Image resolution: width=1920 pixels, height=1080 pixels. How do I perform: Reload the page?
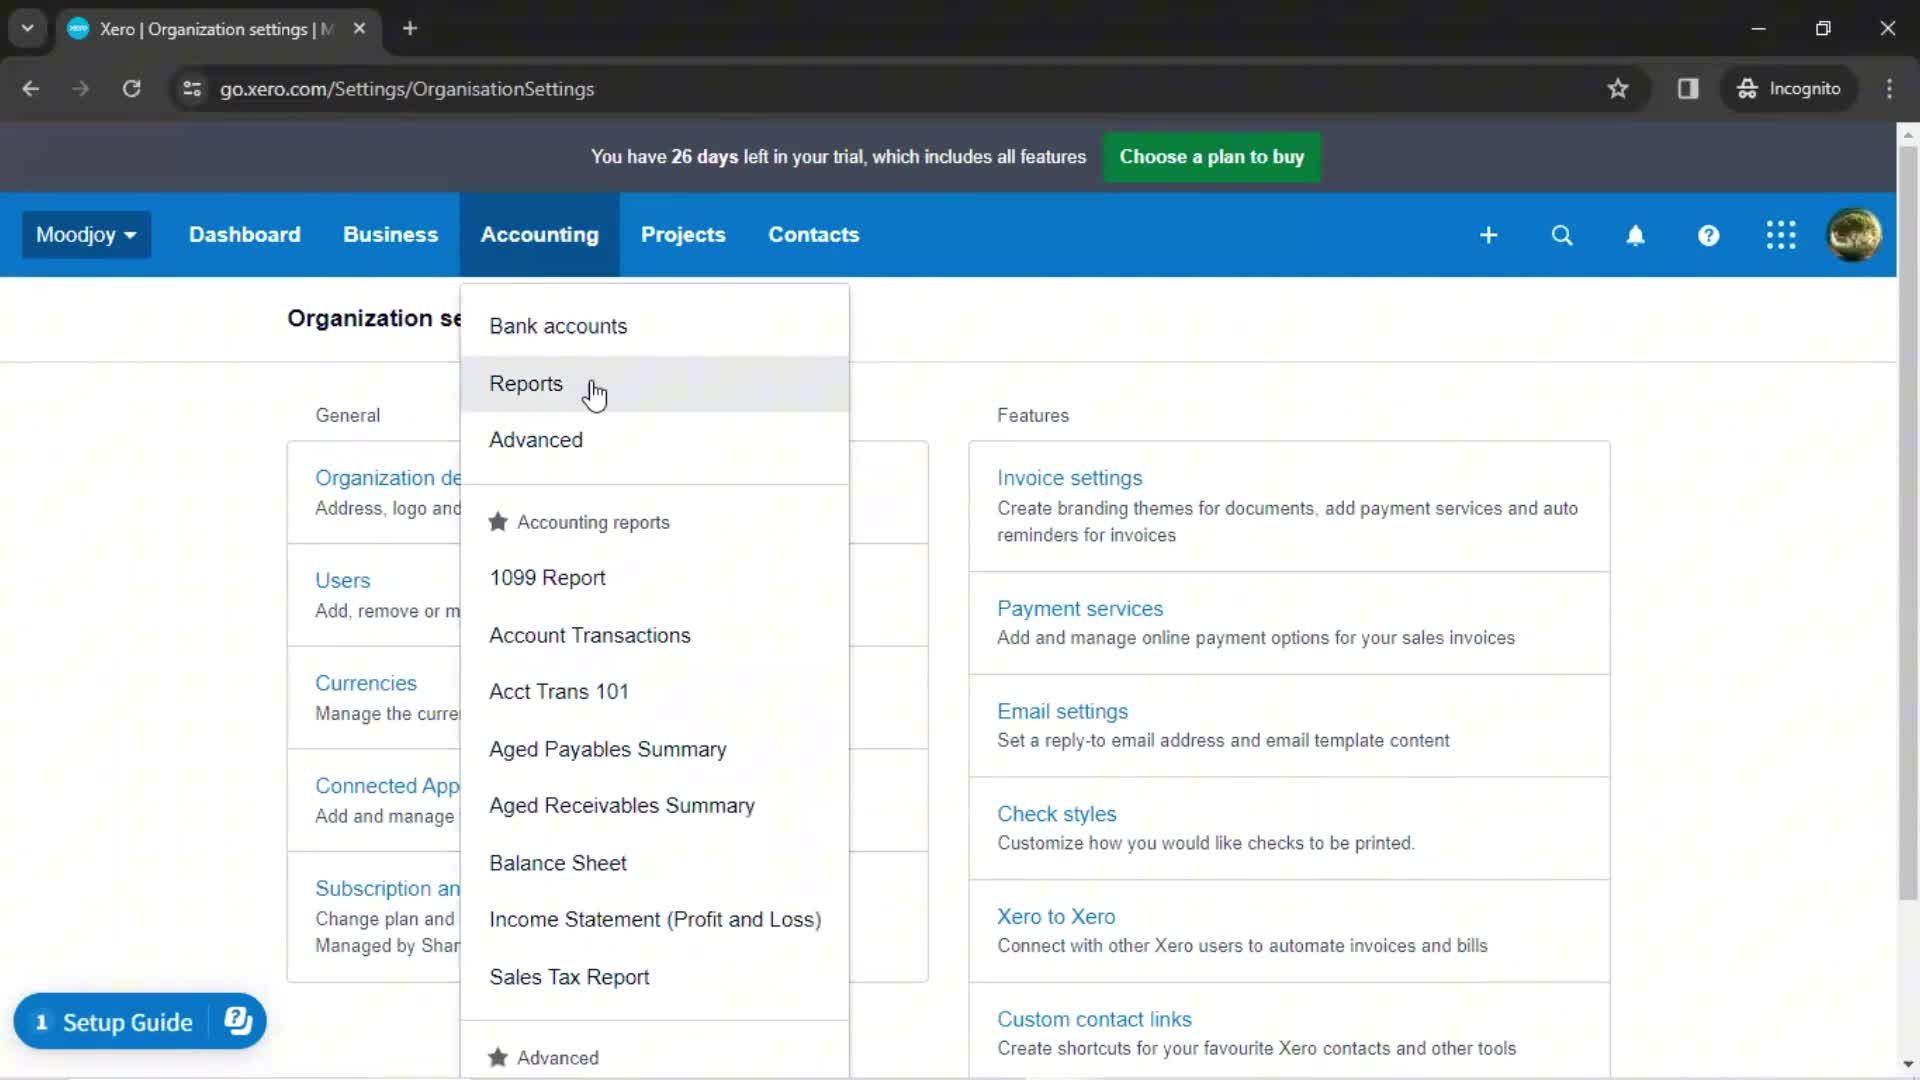131,89
